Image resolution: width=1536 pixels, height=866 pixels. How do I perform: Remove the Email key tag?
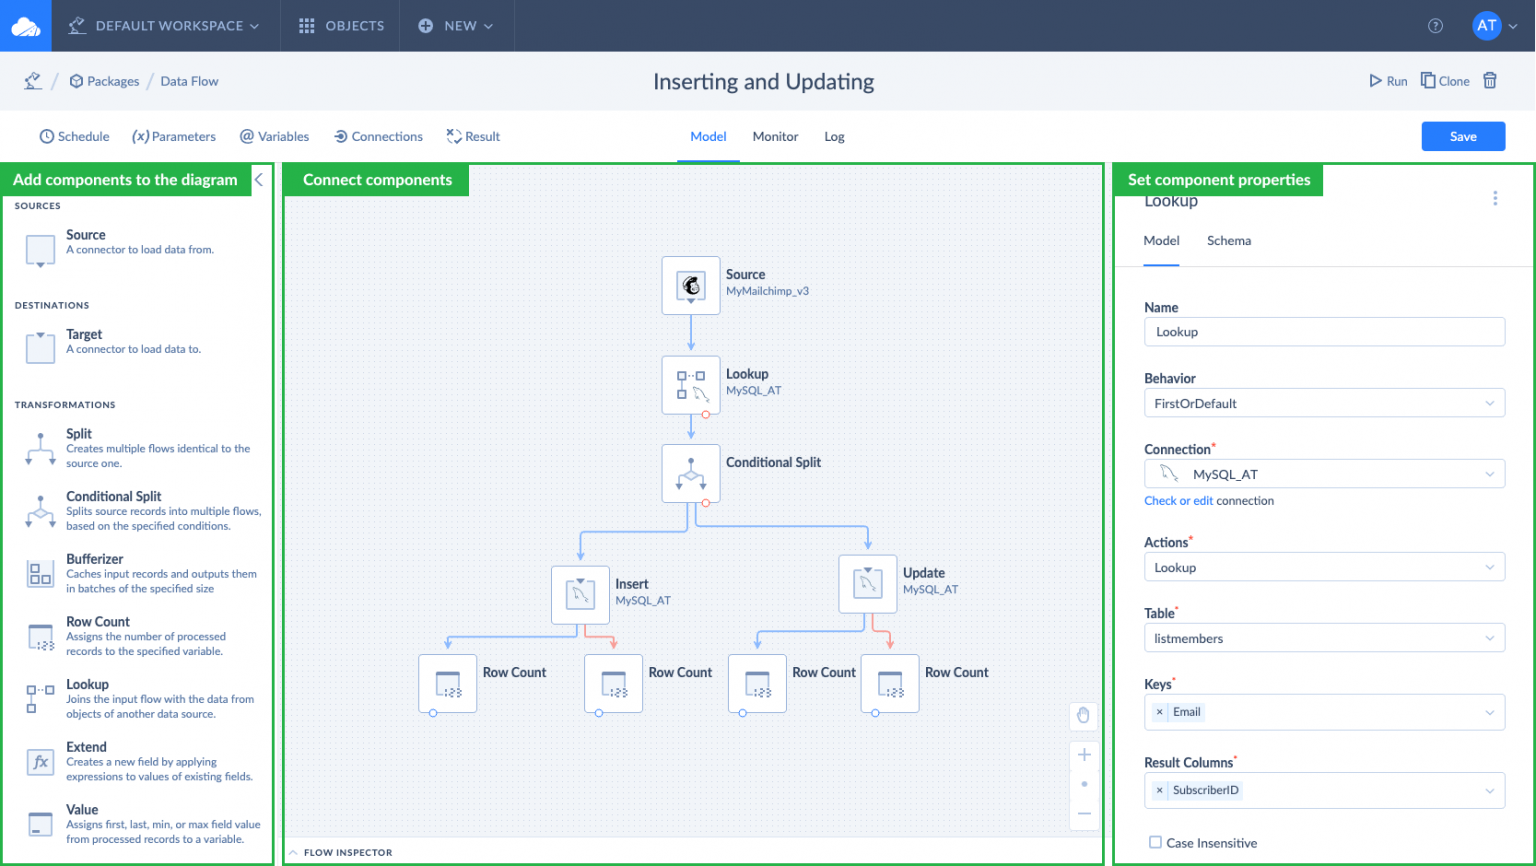coord(1159,712)
